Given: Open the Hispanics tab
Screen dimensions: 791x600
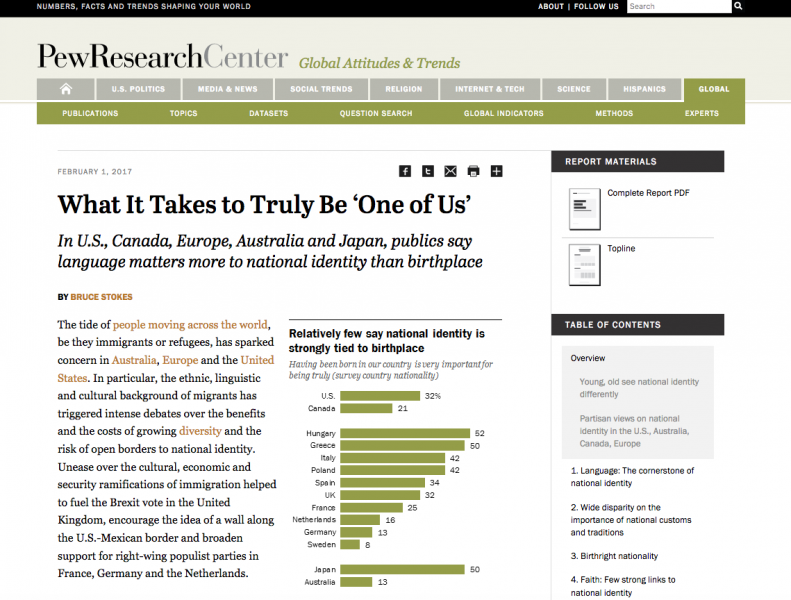Looking at the screenshot, I should pos(644,89).
